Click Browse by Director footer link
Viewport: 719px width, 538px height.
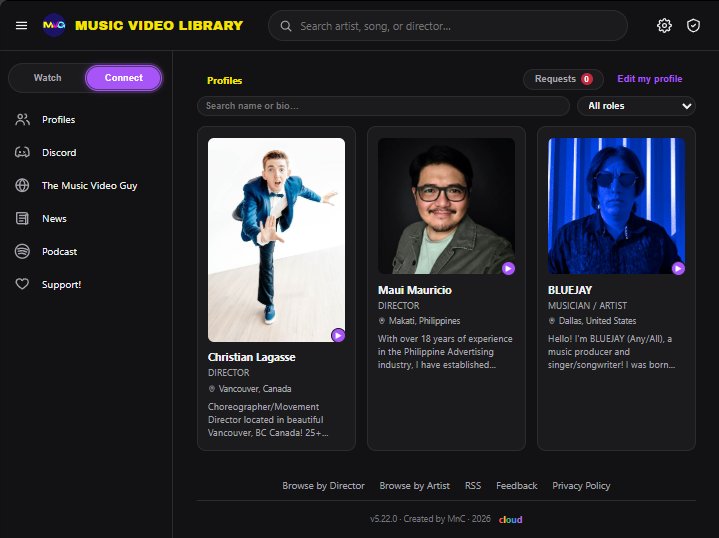tap(323, 486)
